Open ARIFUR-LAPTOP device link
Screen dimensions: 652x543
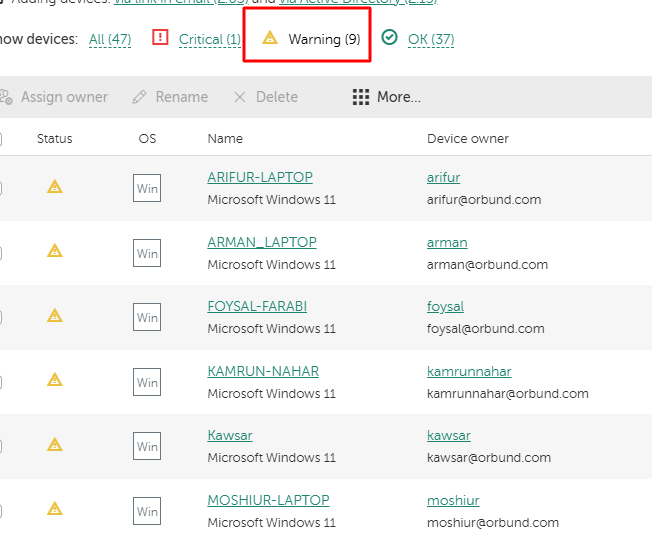(x=260, y=178)
